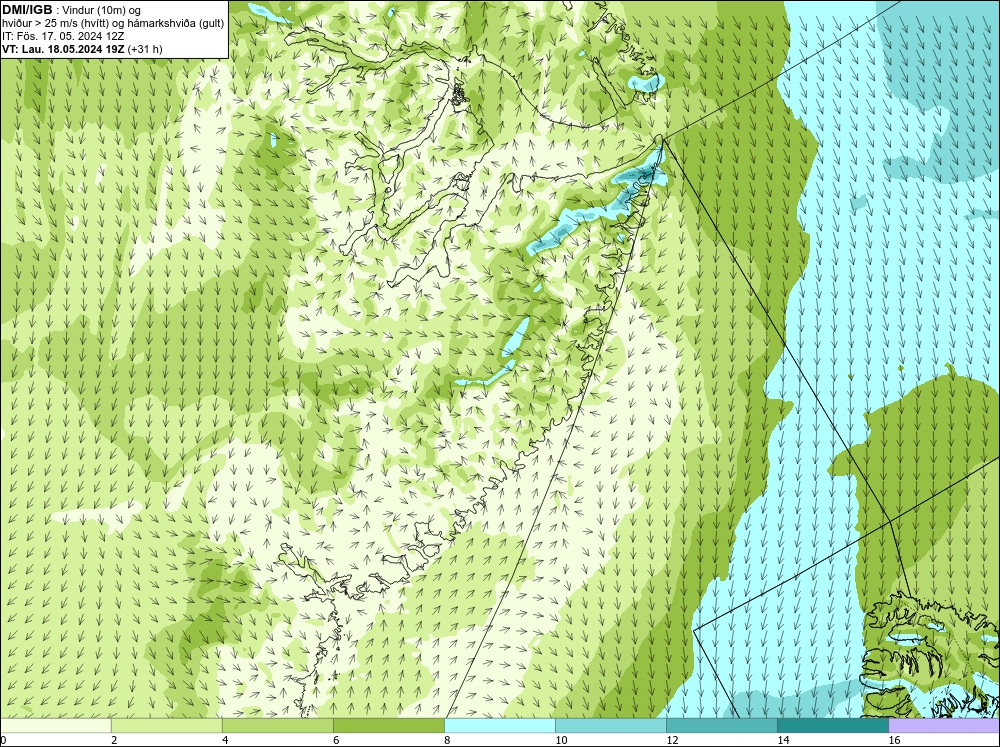
Task: Click the title text 'DMI/IGB : Vindur (10m) og'
Action: 72,10
